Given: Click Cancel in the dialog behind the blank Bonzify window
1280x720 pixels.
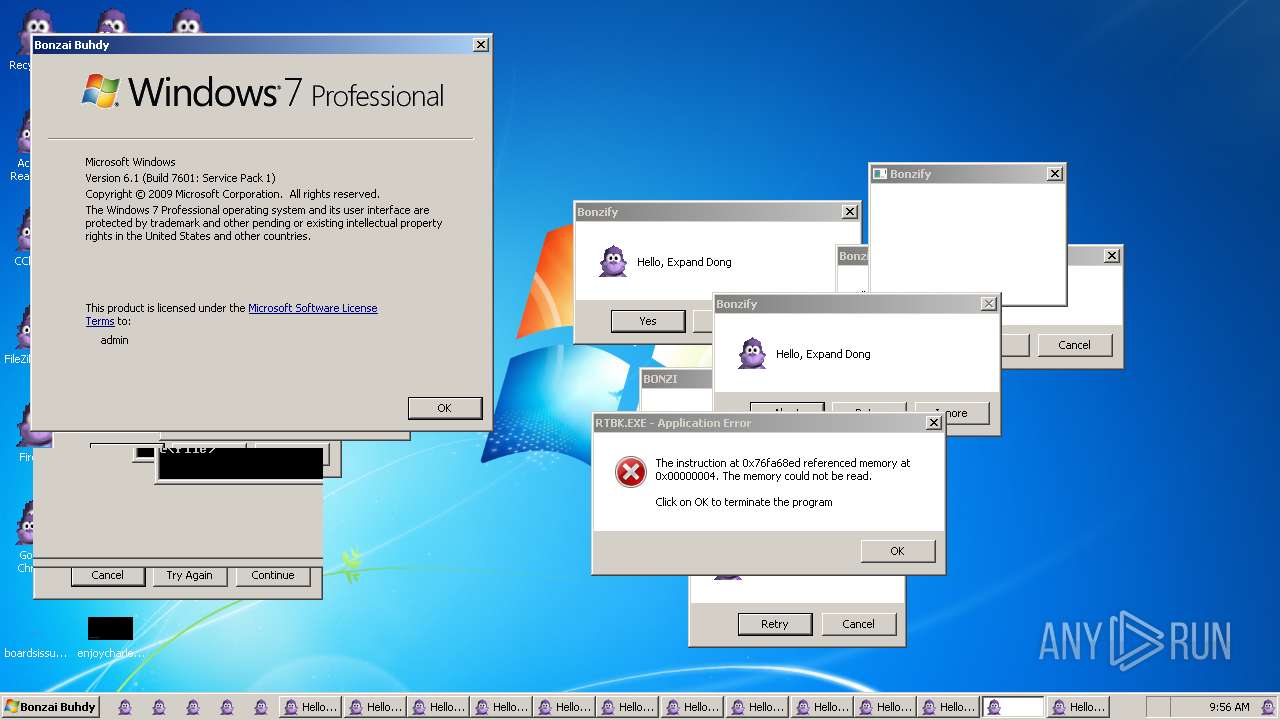Looking at the screenshot, I should (x=1074, y=345).
